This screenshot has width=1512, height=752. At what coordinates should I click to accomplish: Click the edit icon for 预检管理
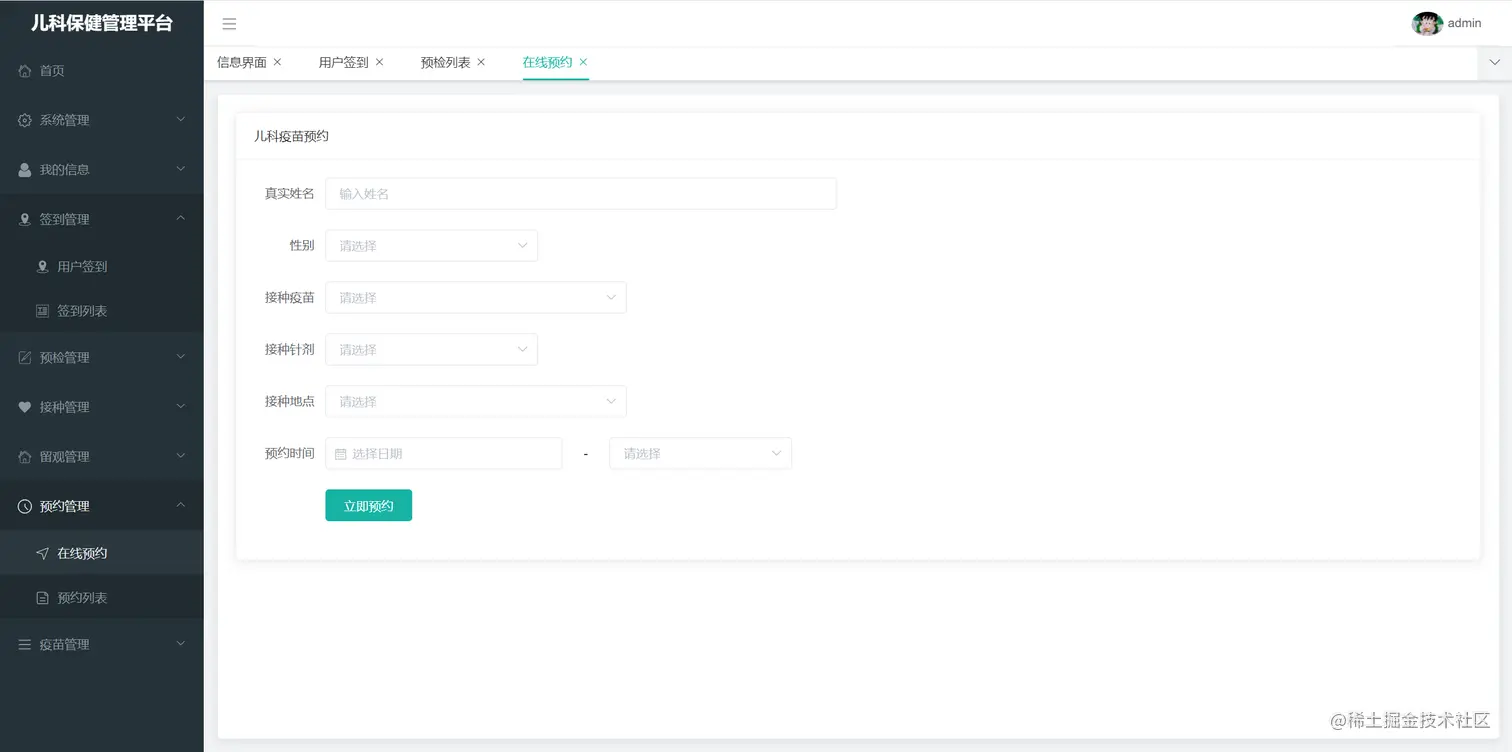(x=25, y=357)
